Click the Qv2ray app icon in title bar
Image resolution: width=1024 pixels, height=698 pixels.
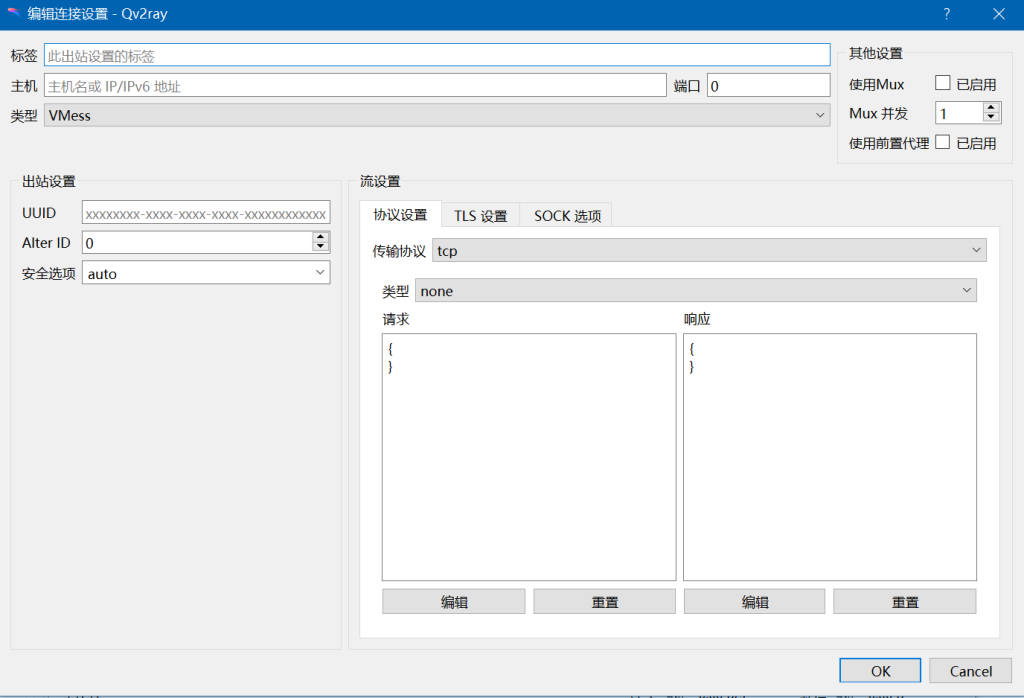(x=13, y=13)
